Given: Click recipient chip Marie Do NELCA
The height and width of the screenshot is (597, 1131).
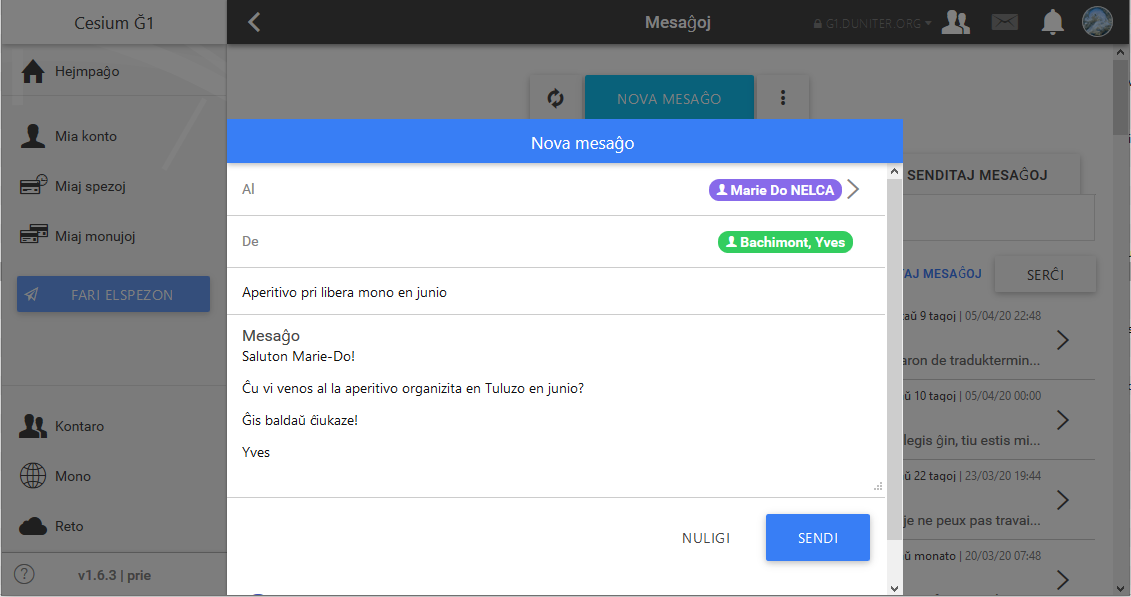Looking at the screenshot, I should pos(775,190).
